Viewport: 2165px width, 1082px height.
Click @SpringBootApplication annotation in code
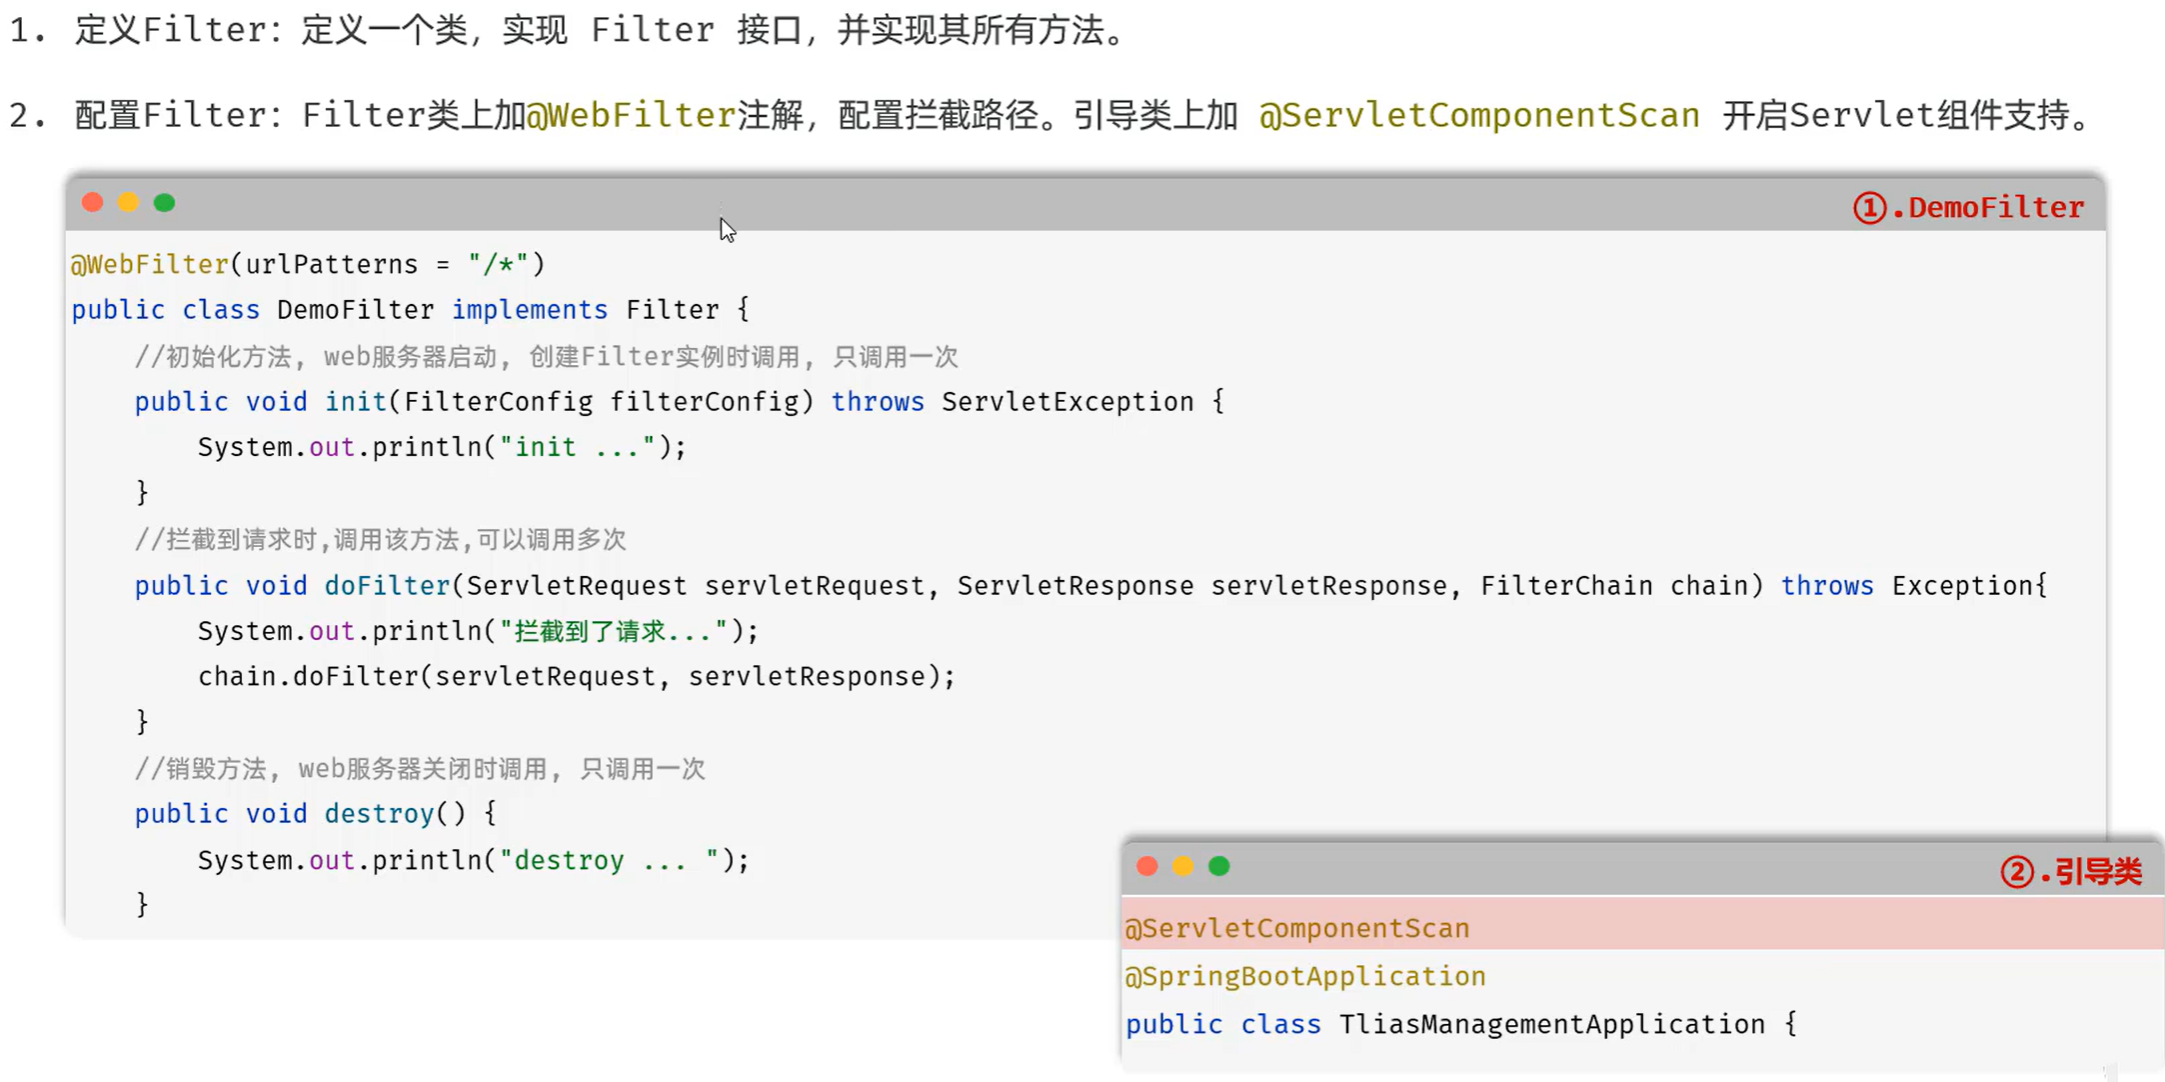pos(1305,976)
